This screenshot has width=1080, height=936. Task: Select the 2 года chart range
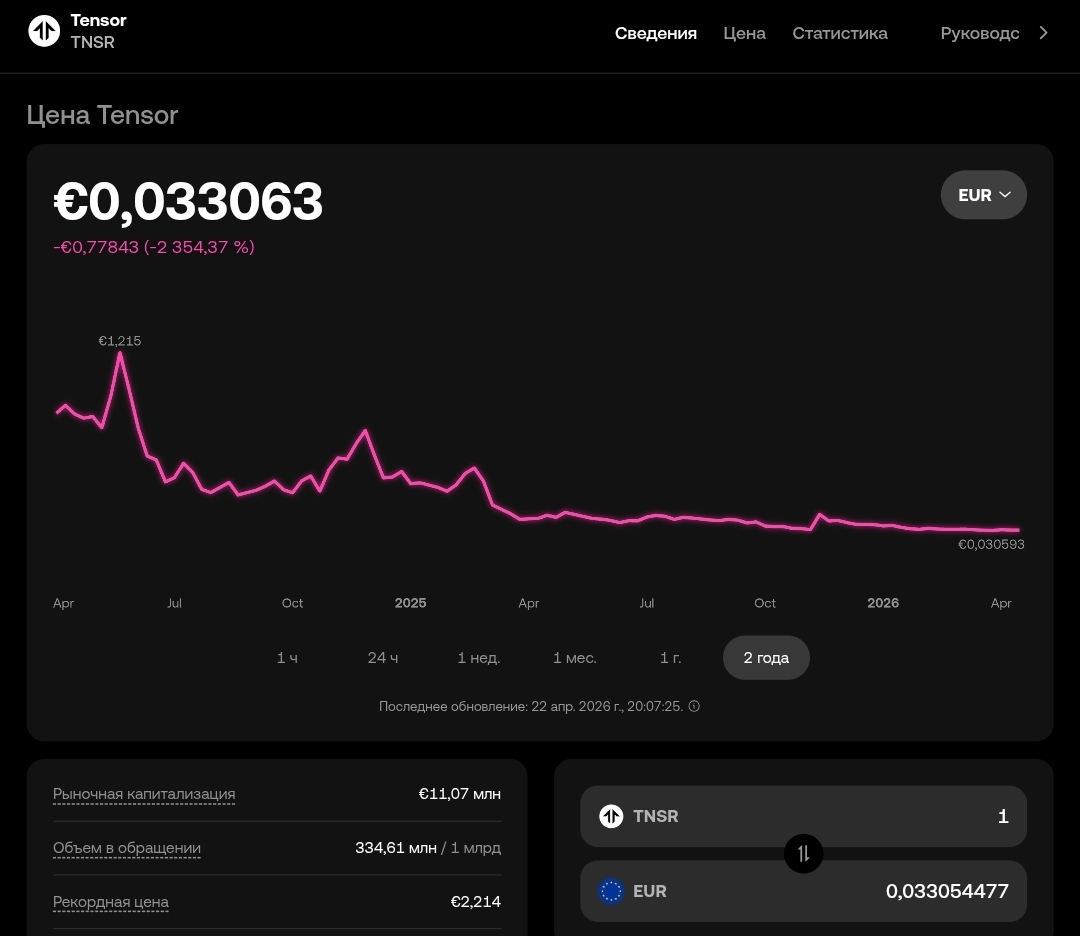[x=766, y=658]
